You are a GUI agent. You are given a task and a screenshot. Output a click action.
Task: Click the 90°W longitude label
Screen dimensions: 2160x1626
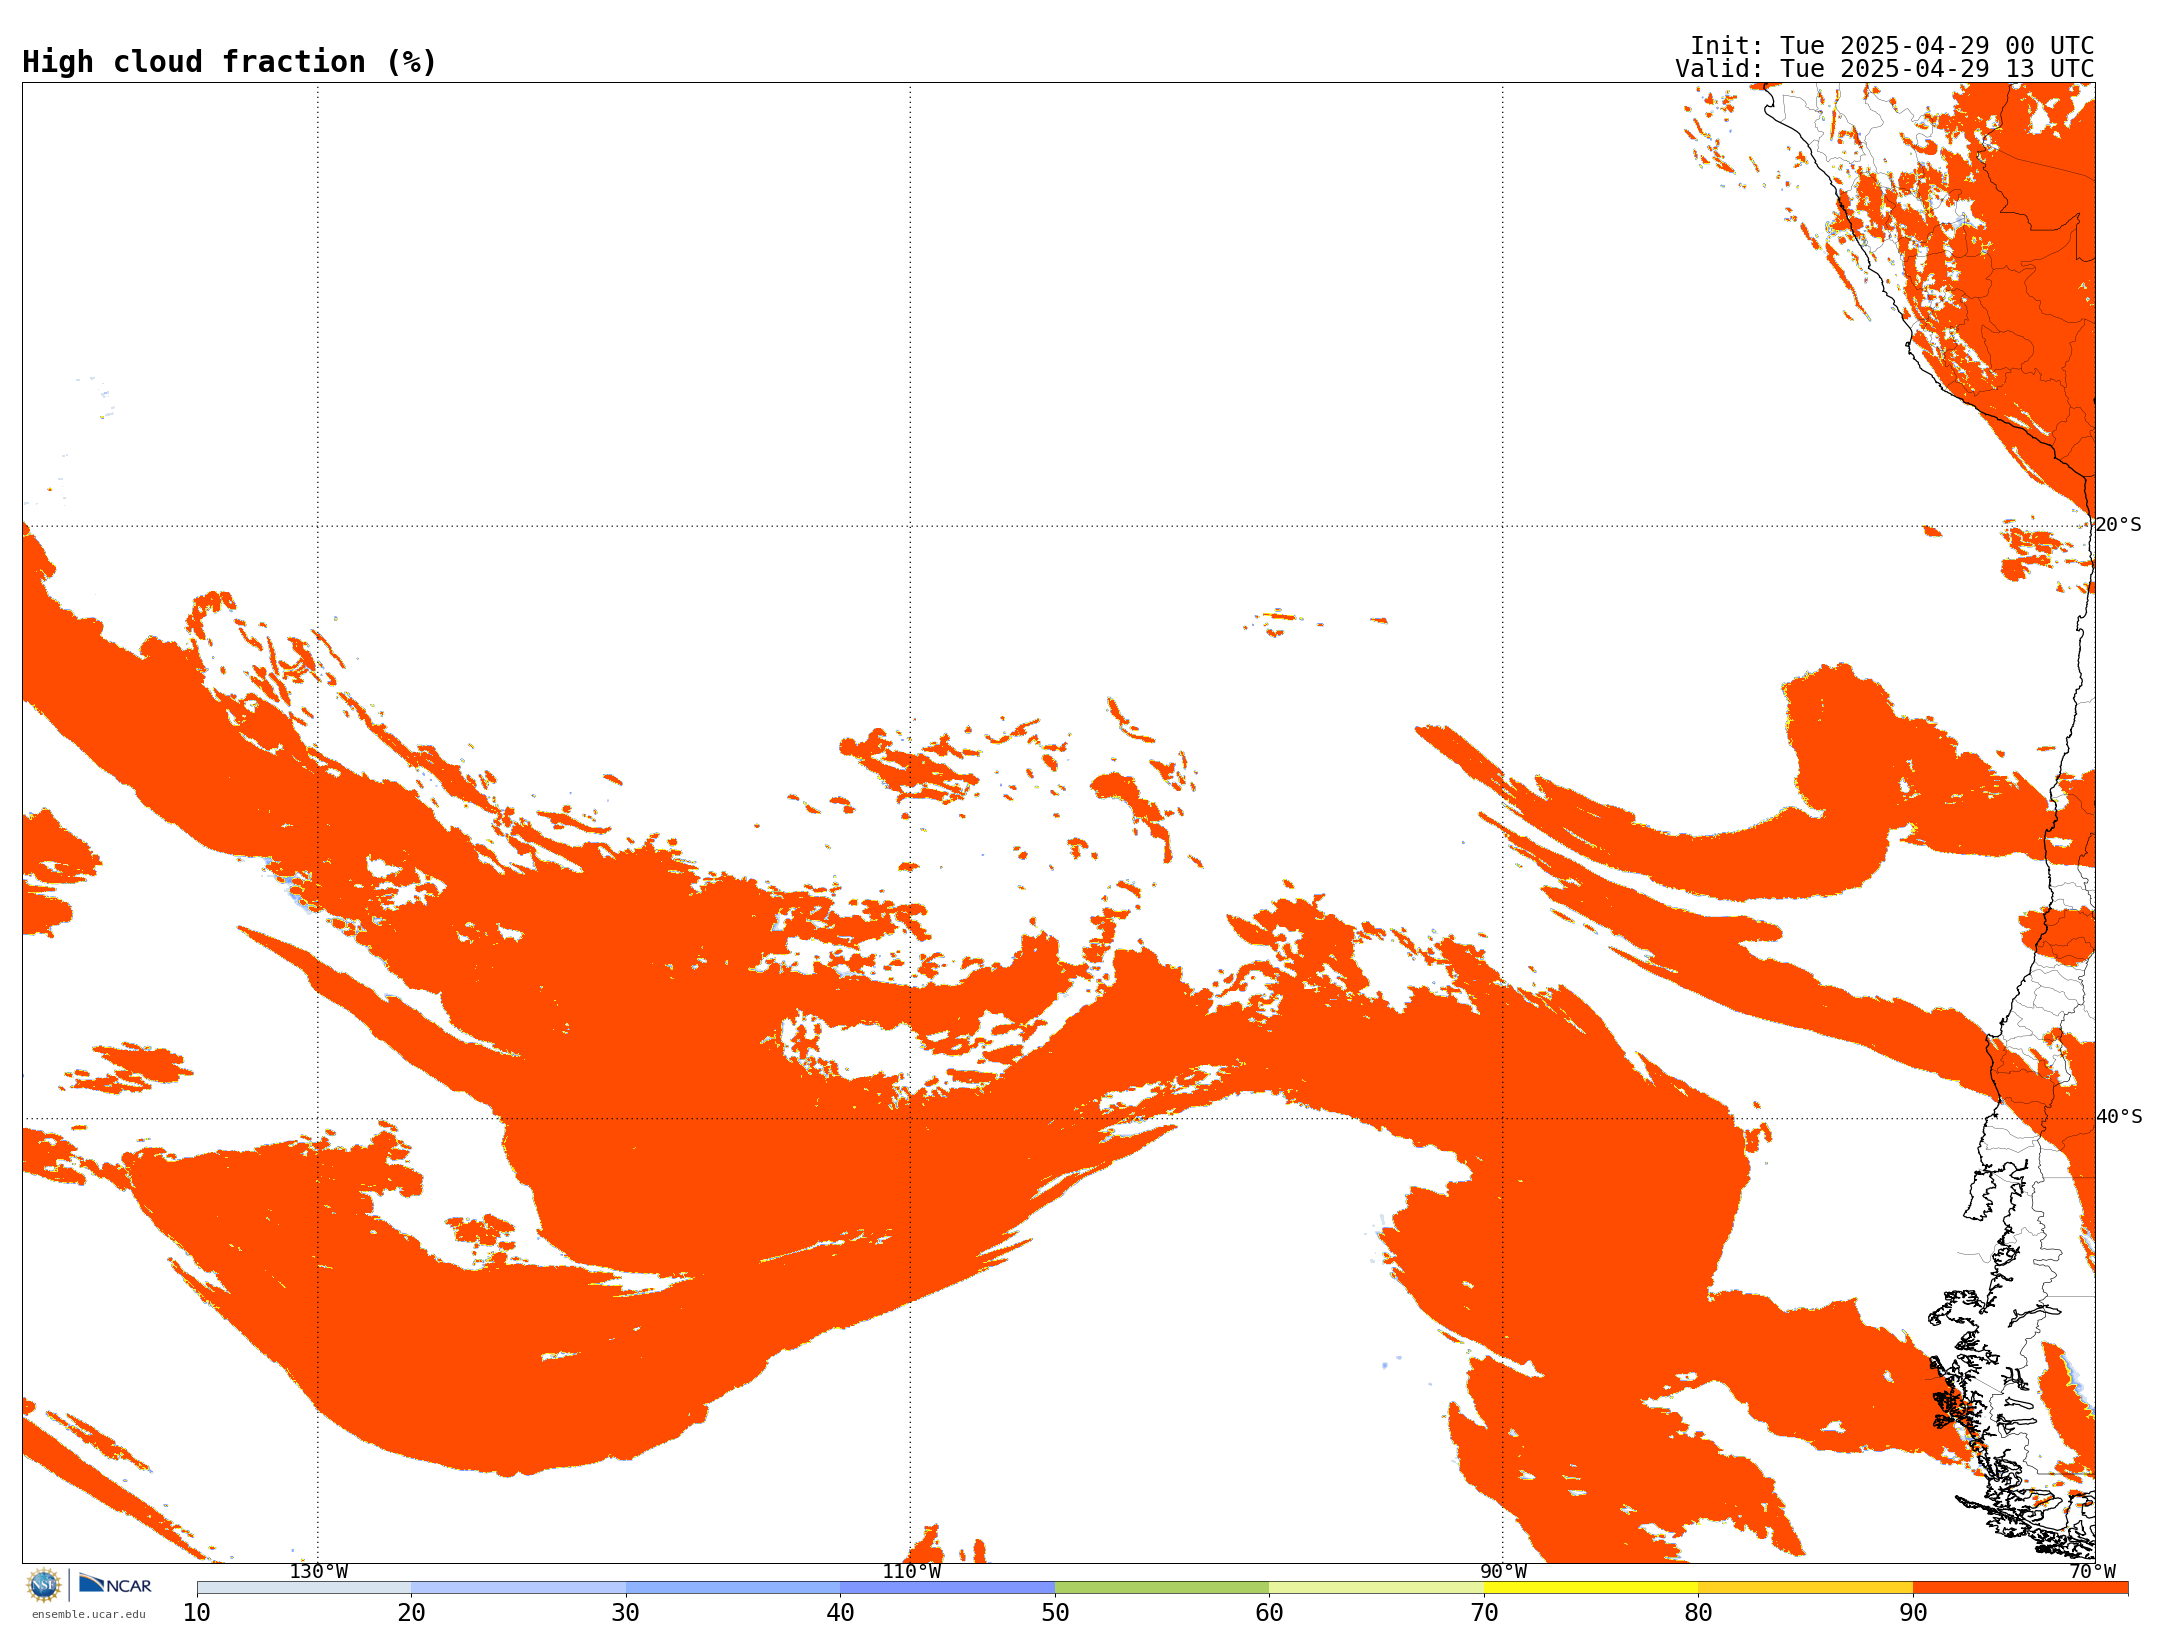click(1503, 1571)
